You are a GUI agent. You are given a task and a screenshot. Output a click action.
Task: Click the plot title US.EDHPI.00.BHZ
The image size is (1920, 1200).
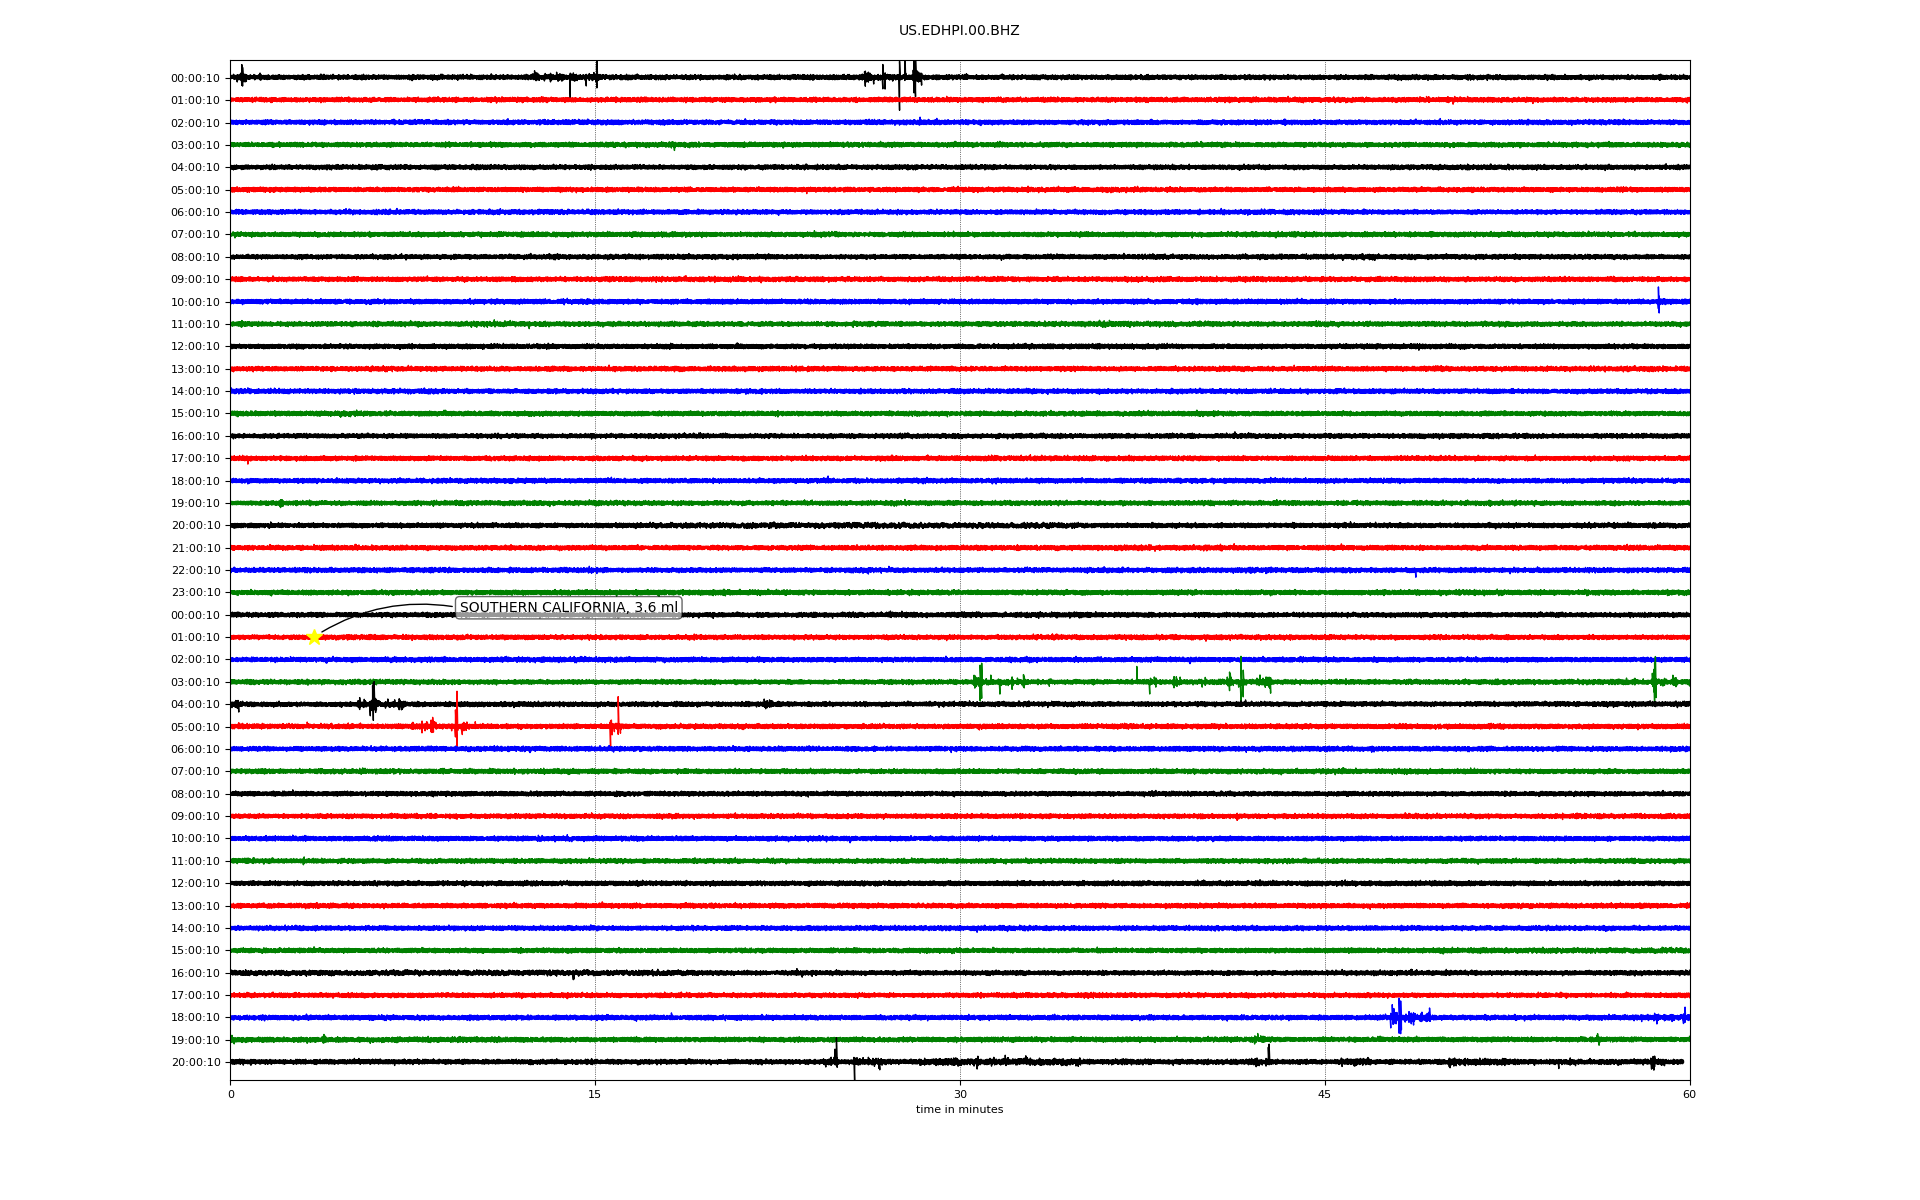pos(958,31)
